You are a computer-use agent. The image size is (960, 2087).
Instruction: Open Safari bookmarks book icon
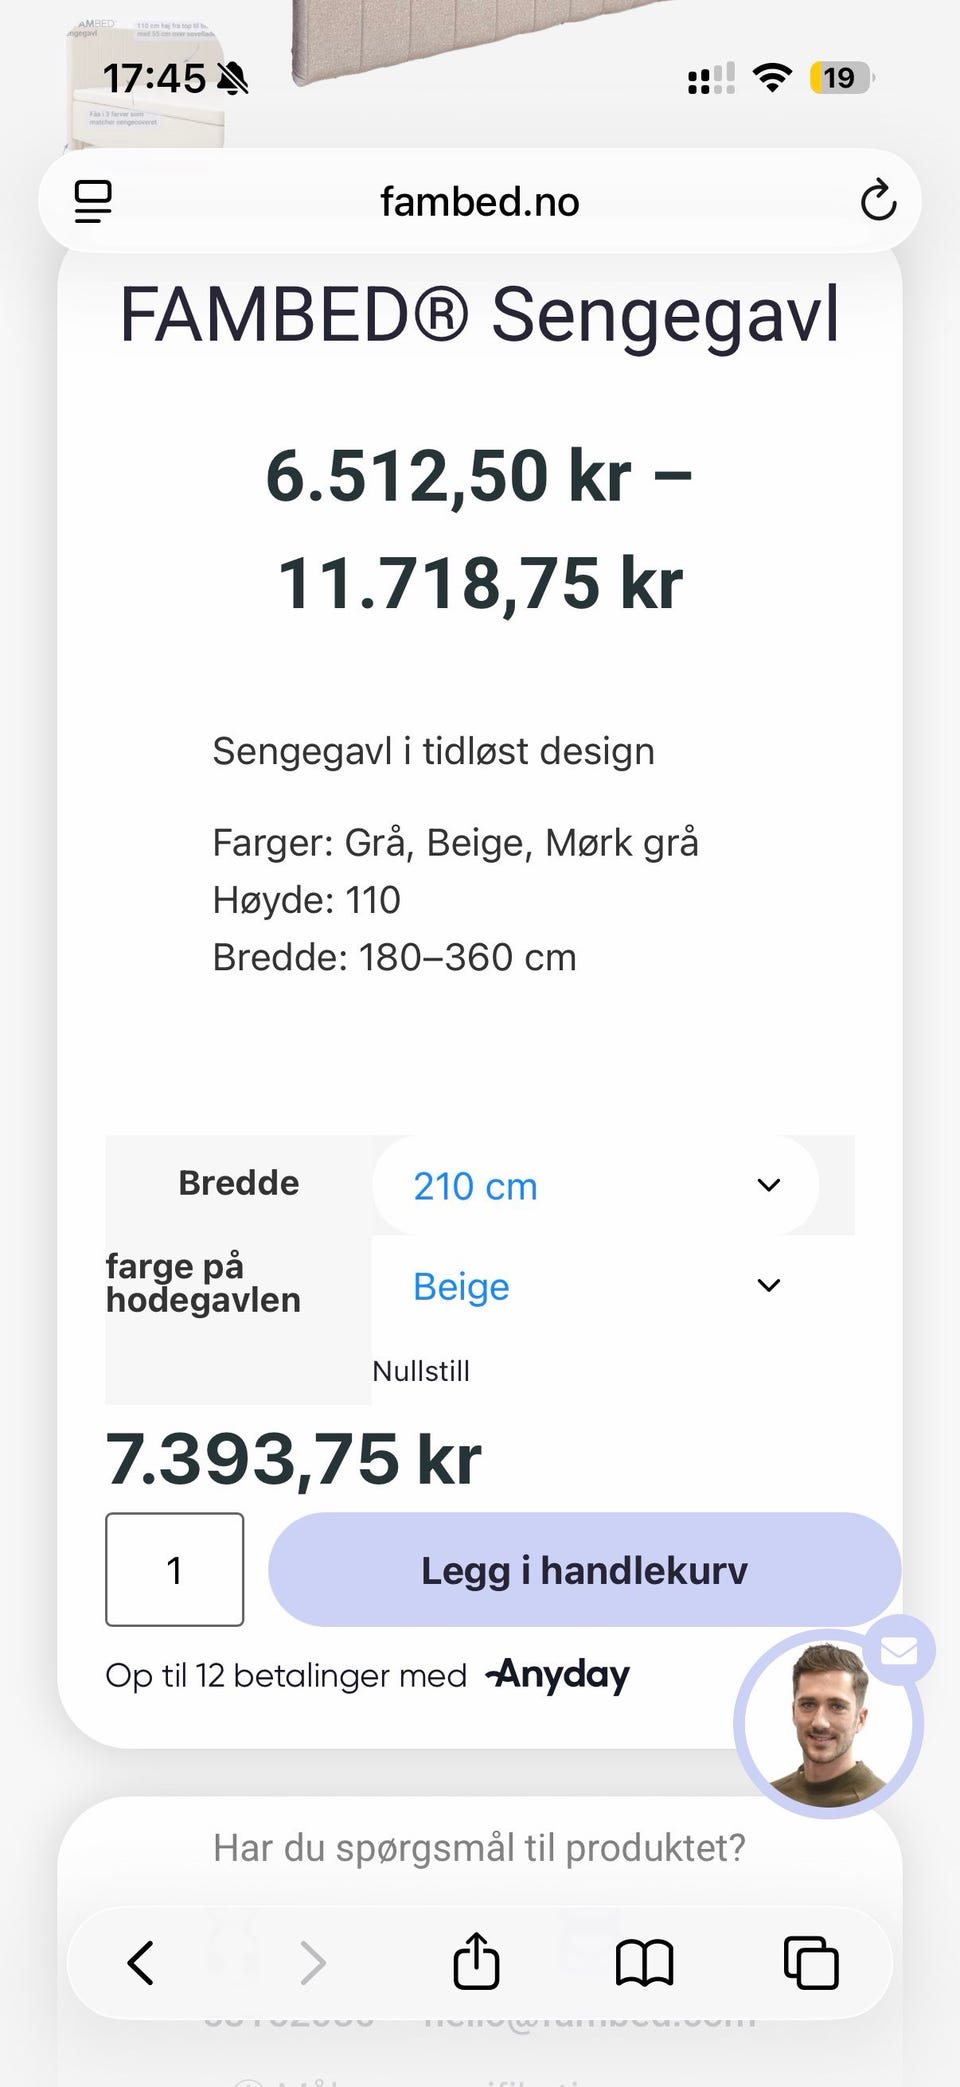(x=645, y=1962)
